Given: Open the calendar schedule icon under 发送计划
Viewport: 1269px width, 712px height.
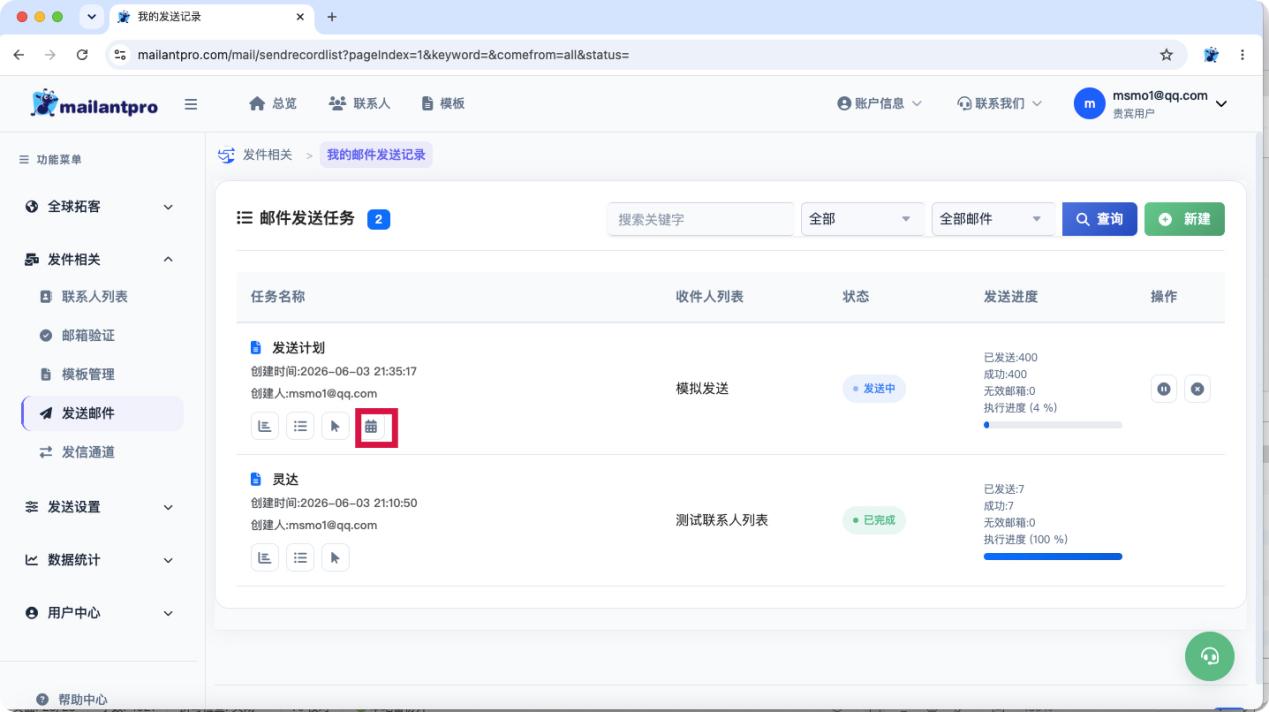Looking at the screenshot, I should coord(371,426).
